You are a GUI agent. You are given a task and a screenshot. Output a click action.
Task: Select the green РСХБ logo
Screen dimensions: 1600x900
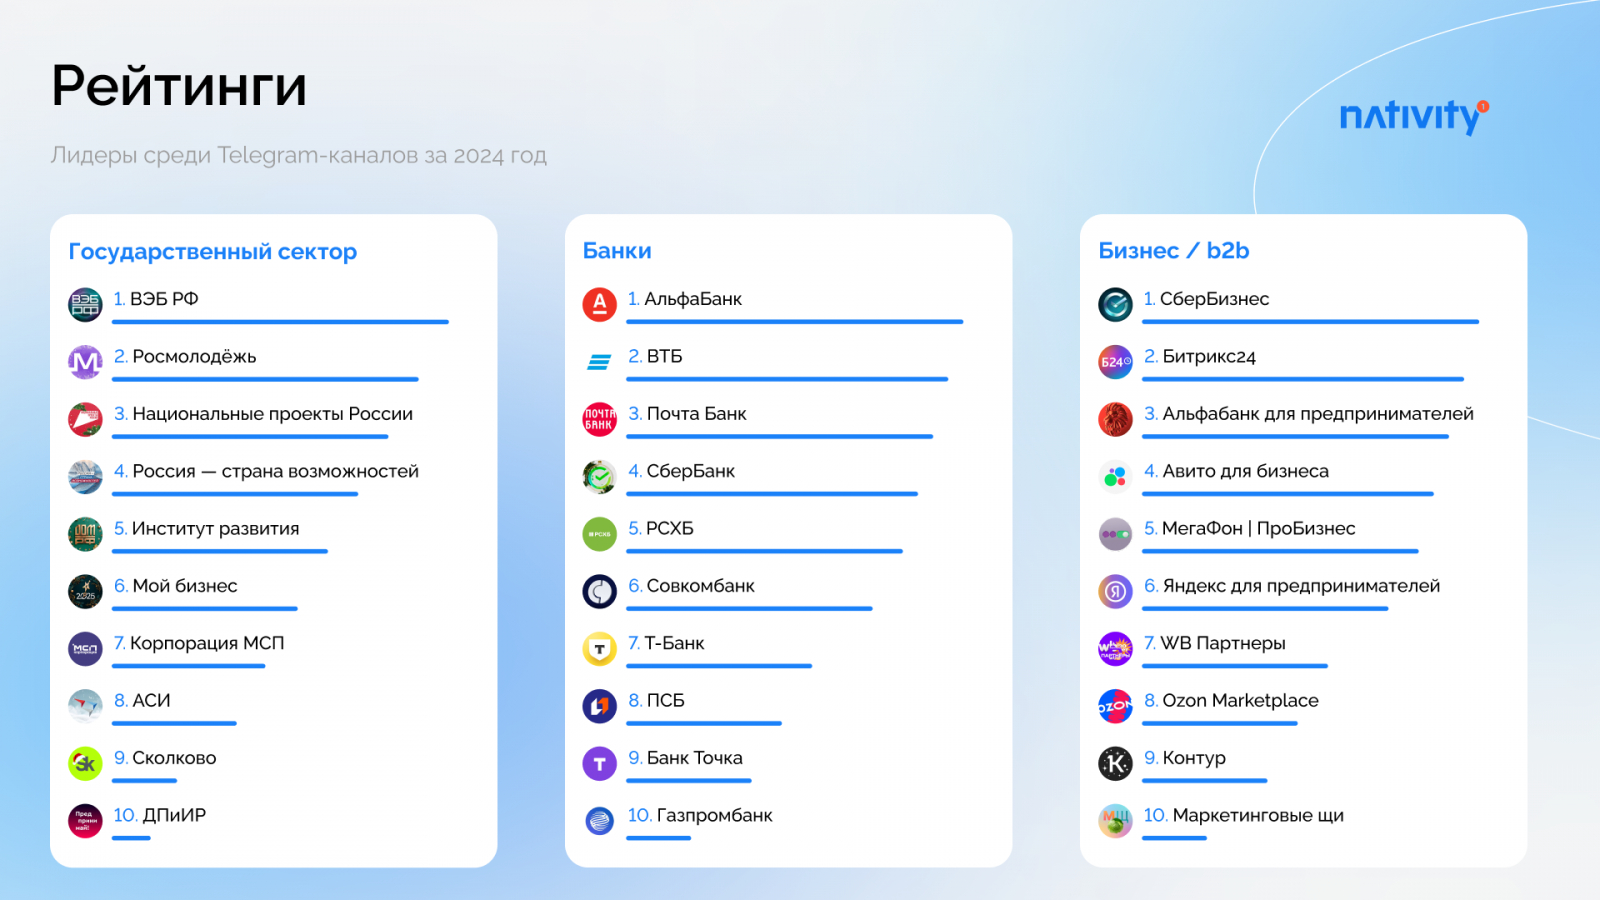click(600, 534)
